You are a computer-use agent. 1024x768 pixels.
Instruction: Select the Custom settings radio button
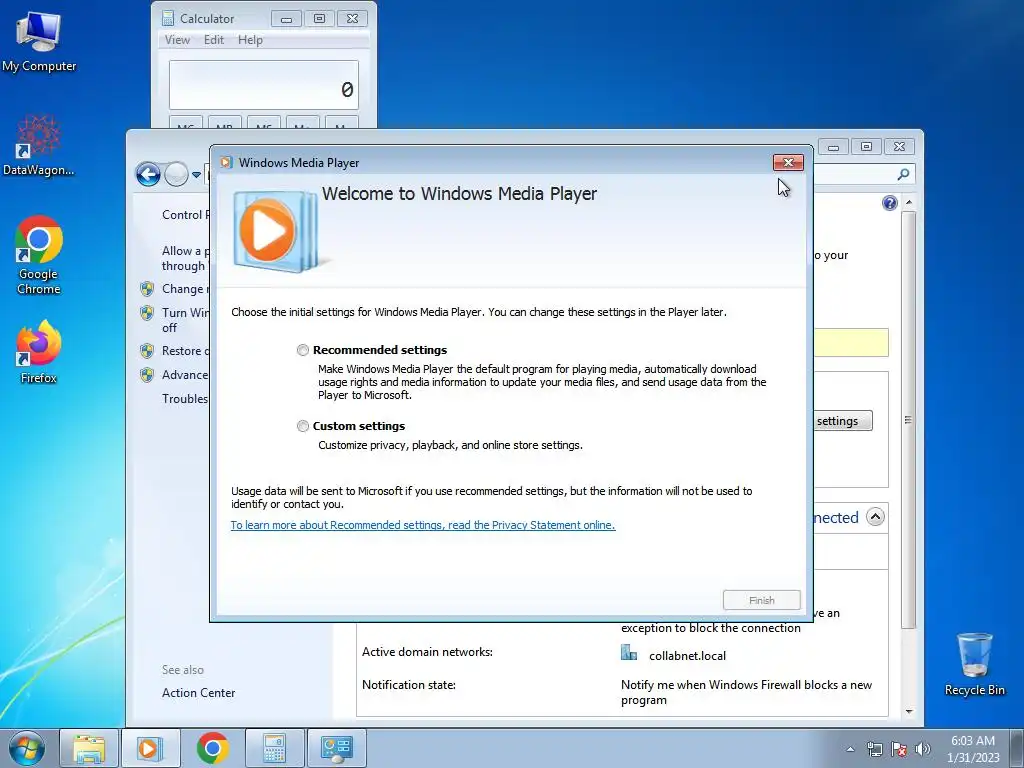pyautogui.click(x=303, y=426)
